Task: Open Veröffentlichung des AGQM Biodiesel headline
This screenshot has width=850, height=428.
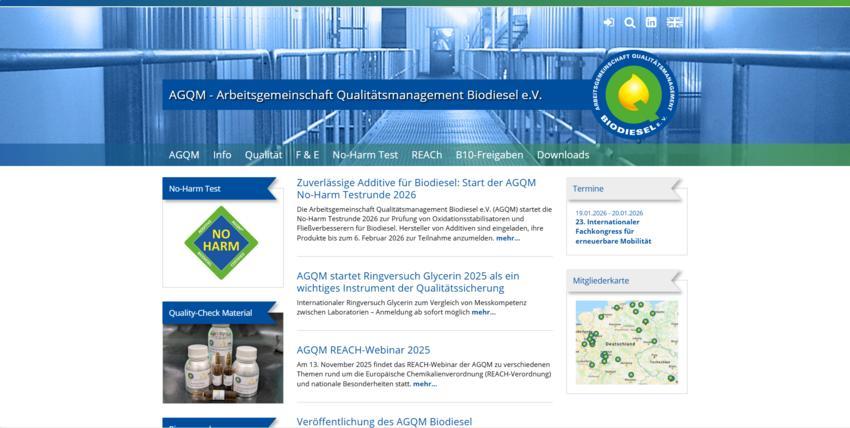Action: click(384, 421)
